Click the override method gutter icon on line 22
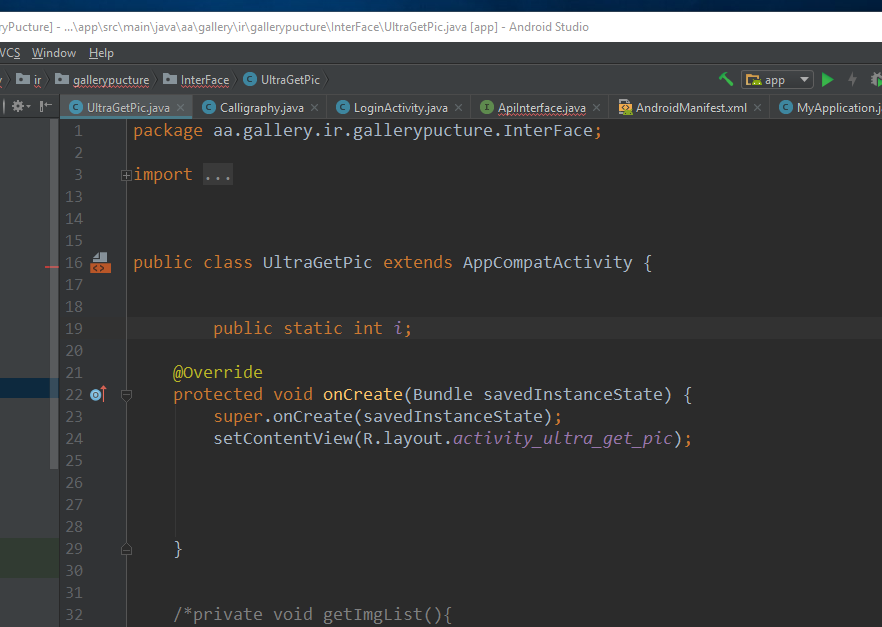This screenshot has height=627, width=882. pos(98,395)
